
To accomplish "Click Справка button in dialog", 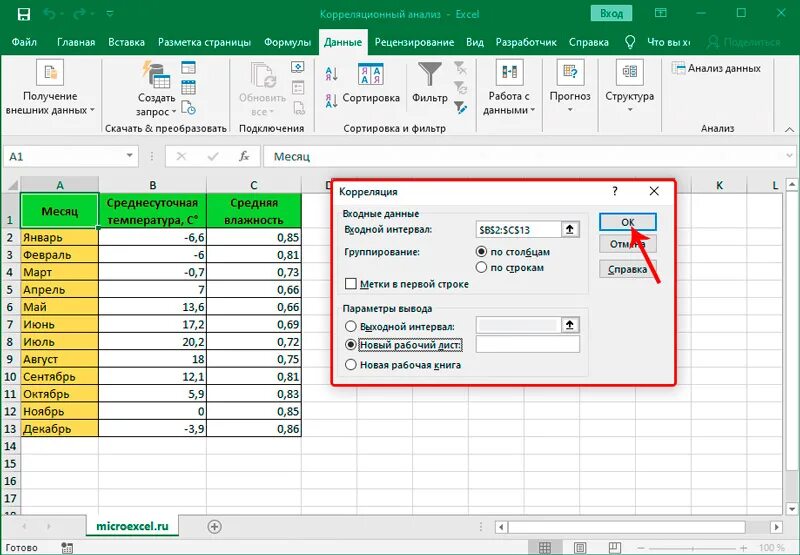I will (628, 269).
